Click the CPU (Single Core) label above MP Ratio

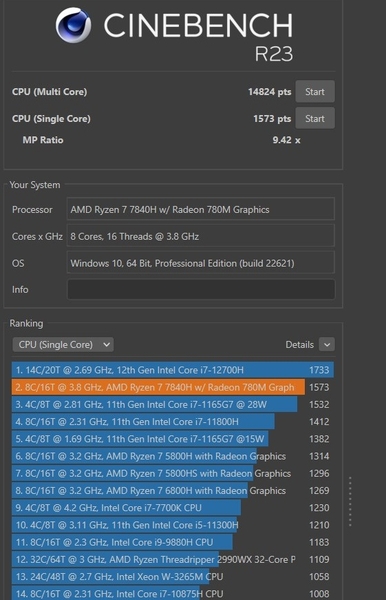point(51,119)
